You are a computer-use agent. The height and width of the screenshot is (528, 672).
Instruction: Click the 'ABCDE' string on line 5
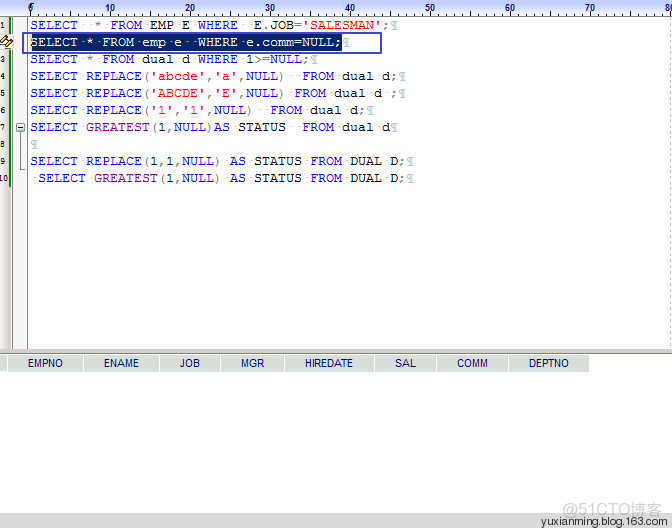click(x=178, y=93)
